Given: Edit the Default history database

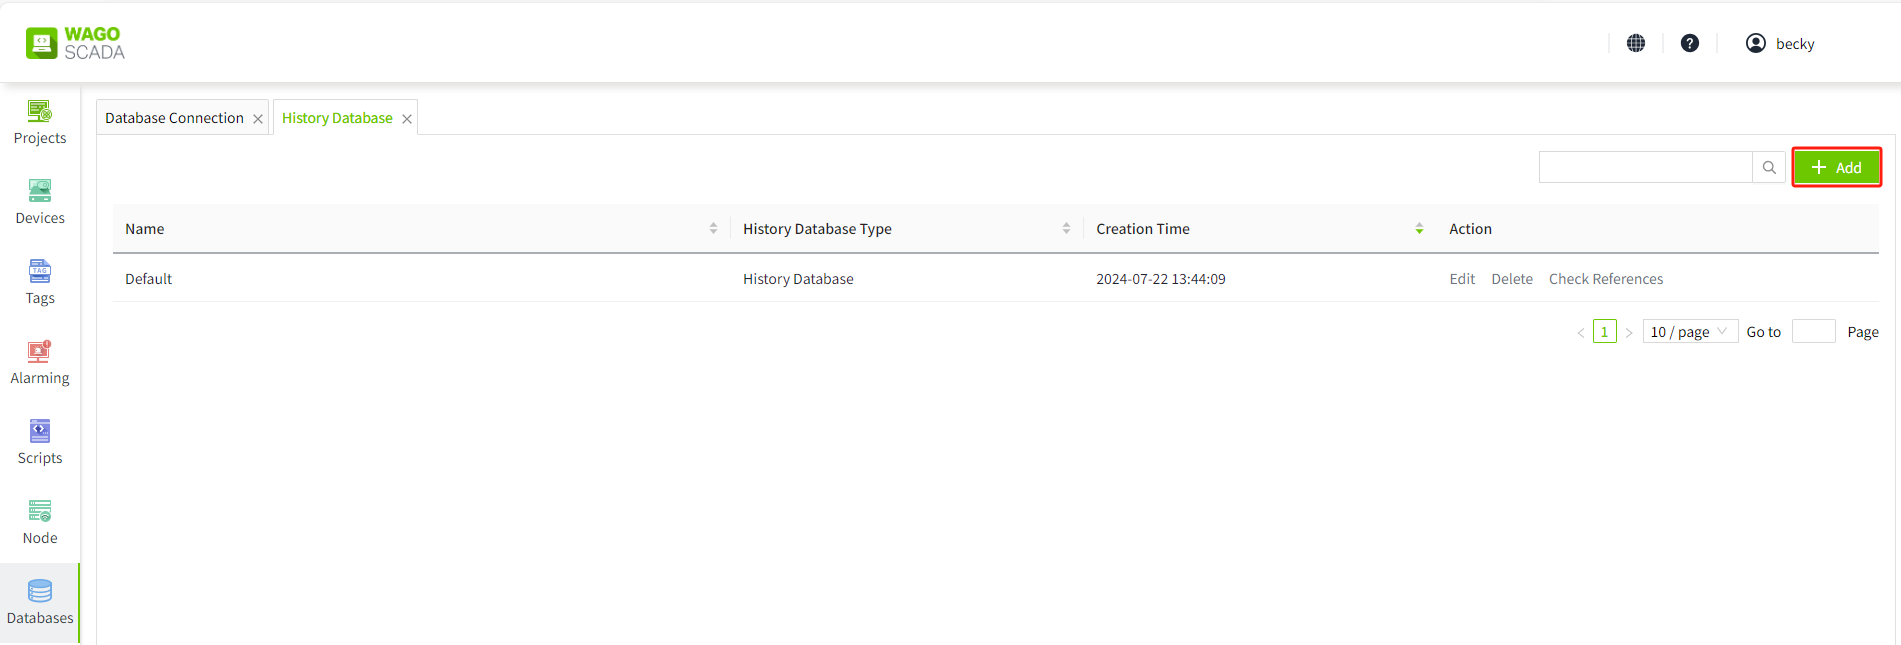Looking at the screenshot, I should 1461,279.
